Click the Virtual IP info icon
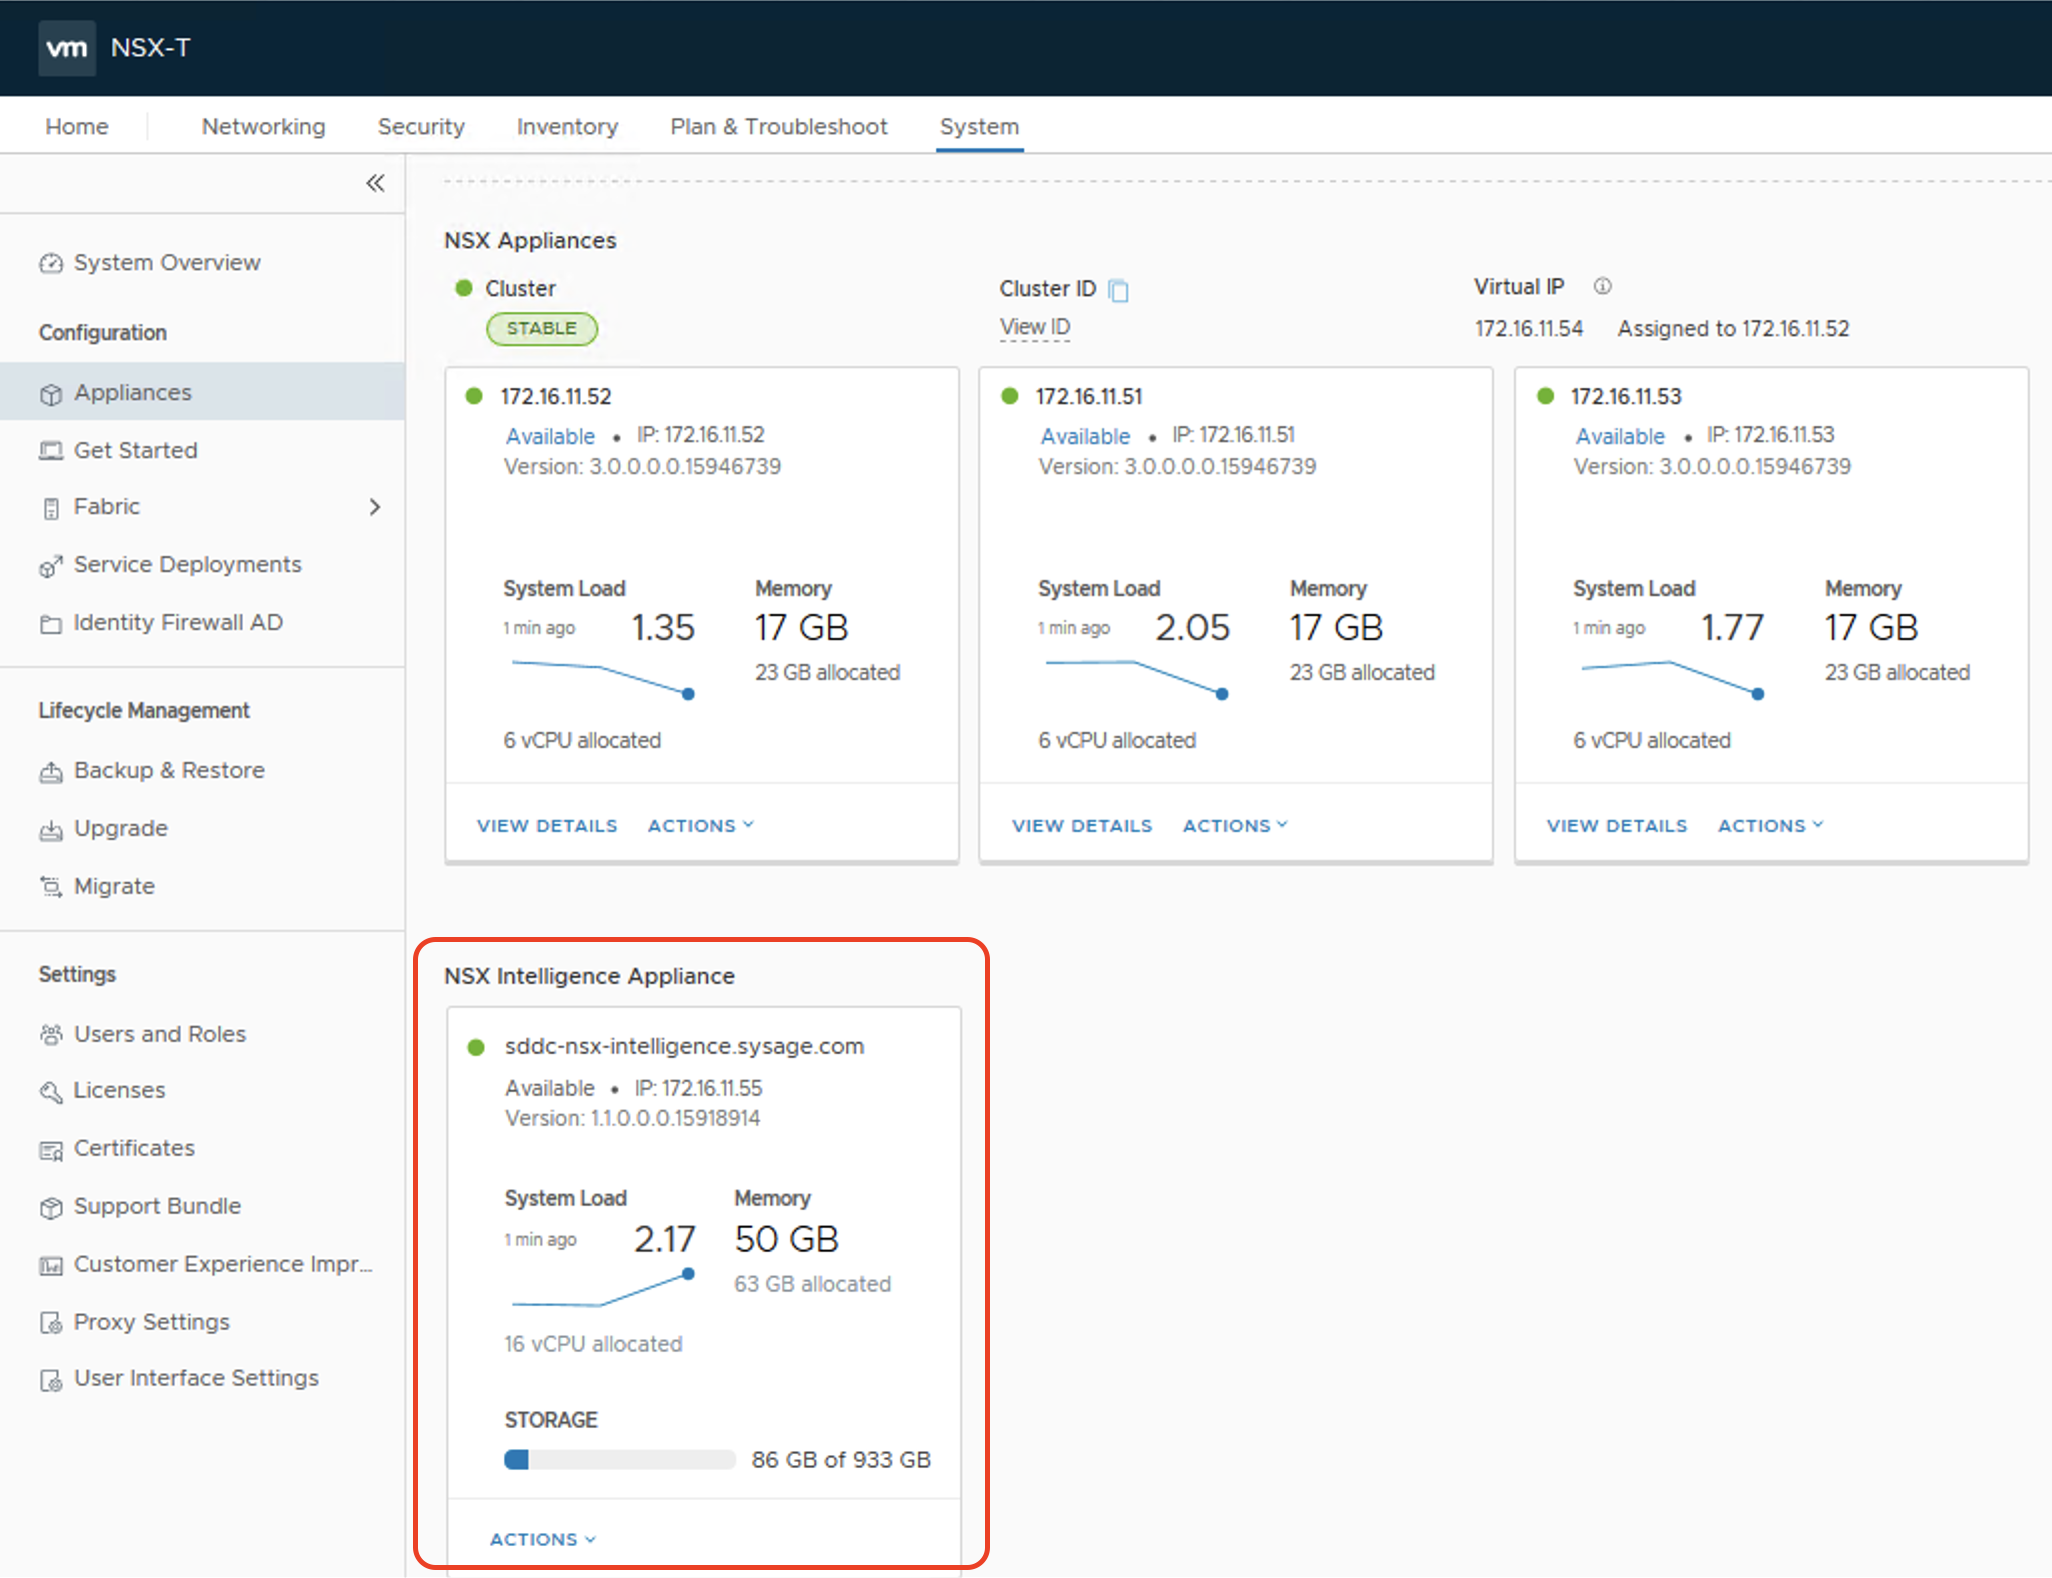This screenshot has height=1578, width=2052. tap(1602, 286)
